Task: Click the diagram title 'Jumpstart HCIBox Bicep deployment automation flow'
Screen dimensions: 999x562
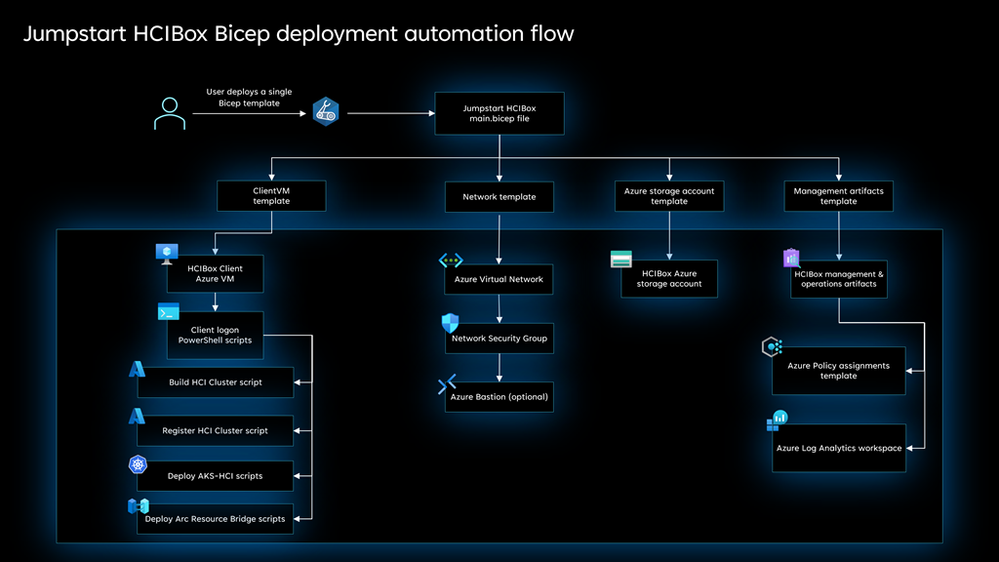Action: coord(299,34)
